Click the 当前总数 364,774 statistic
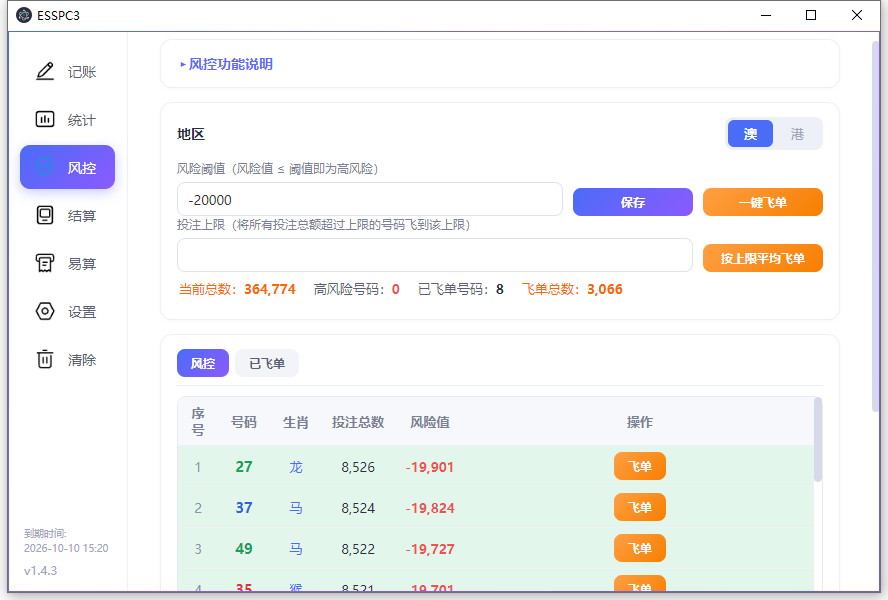The height and width of the screenshot is (600, 888). click(x=237, y=290)
